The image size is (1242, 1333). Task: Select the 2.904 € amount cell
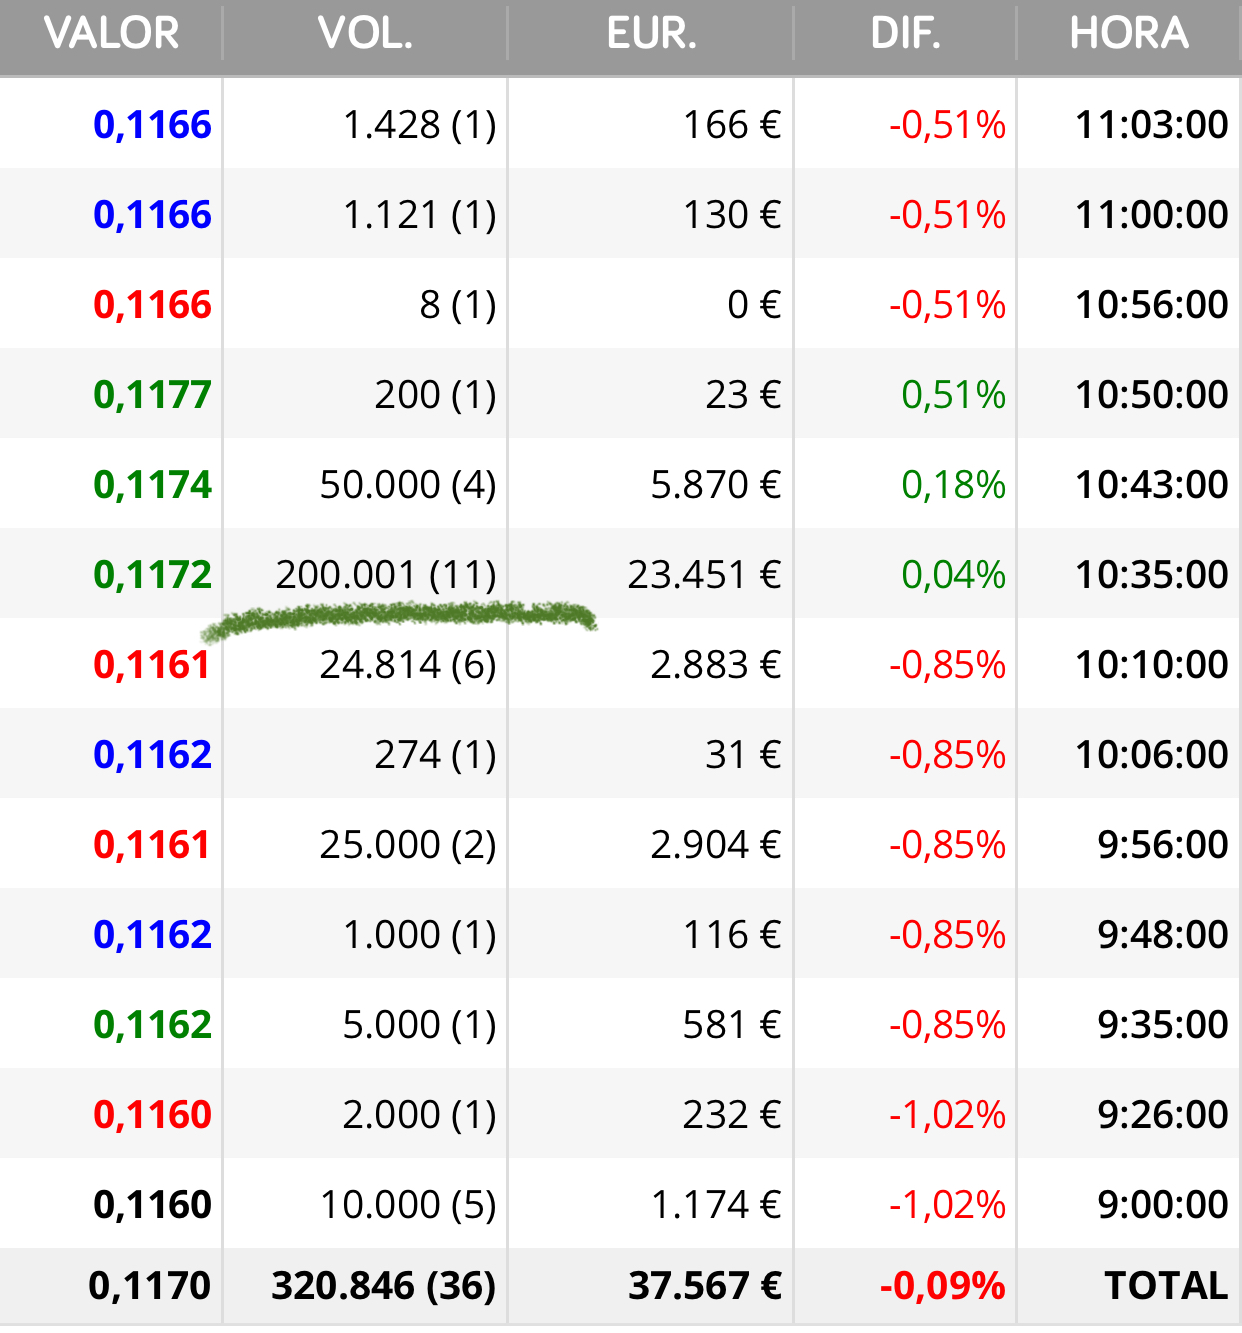715,845
